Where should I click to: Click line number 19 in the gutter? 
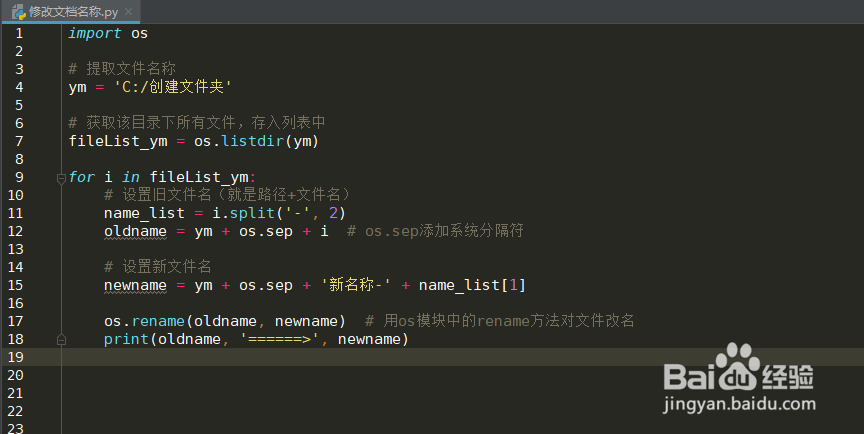[19, 357]
